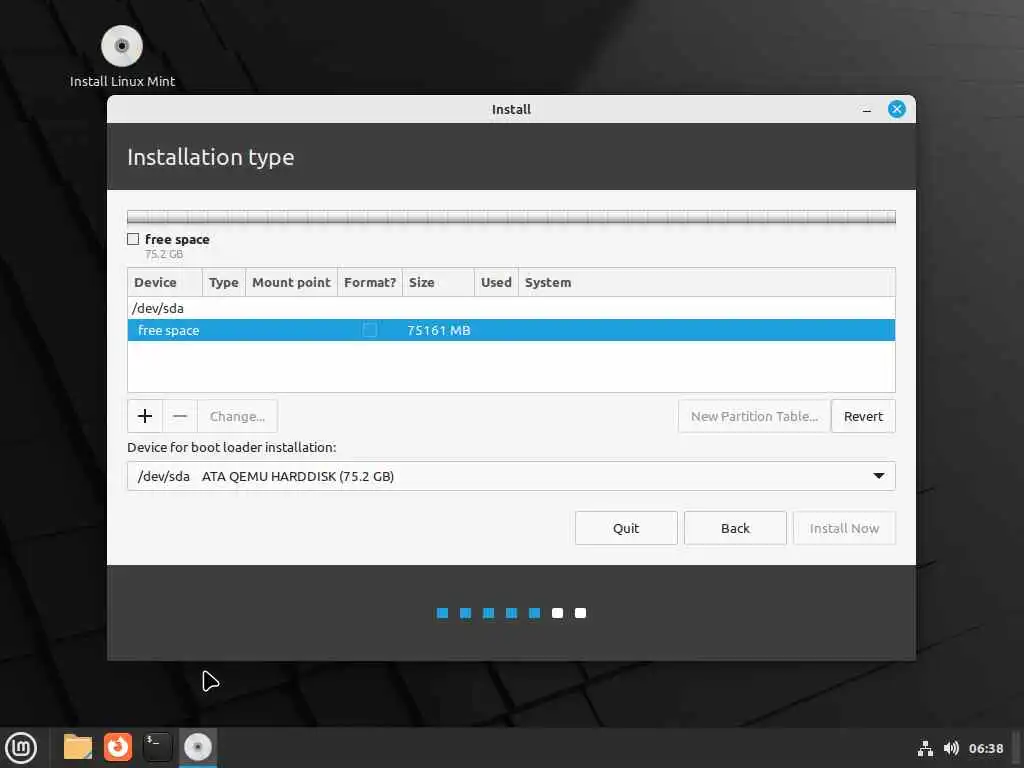Click the Used column header
This screenshot has height=768, width=1024.
(496, 282)
